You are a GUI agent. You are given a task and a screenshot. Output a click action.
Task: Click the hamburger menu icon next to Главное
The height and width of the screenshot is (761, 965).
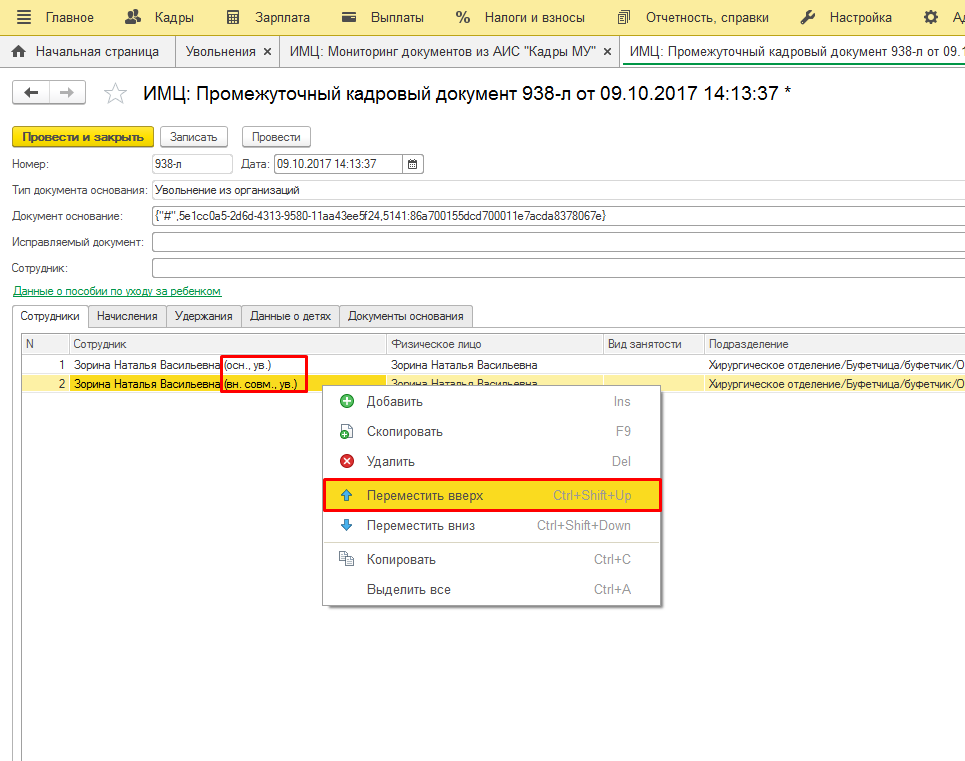[x=24, y=17]
